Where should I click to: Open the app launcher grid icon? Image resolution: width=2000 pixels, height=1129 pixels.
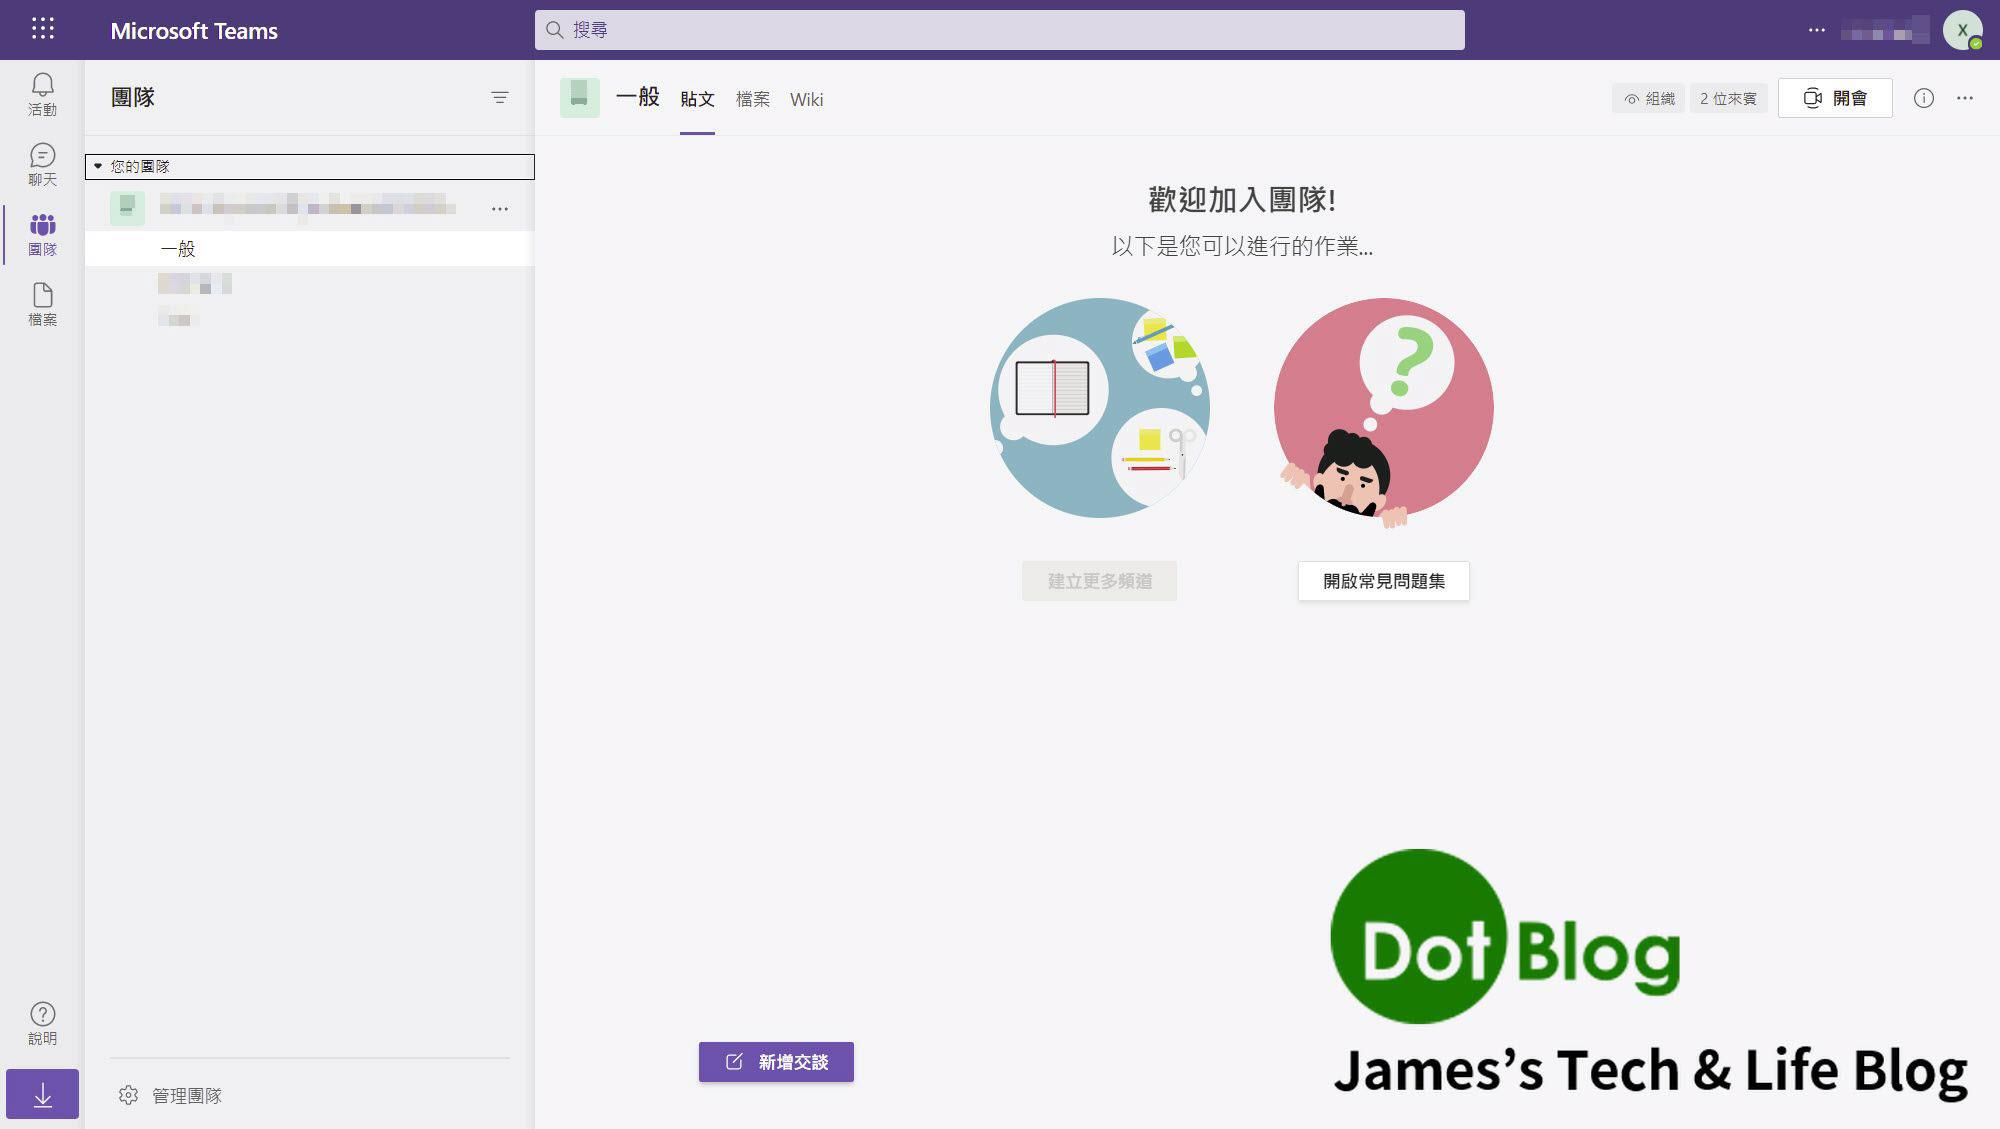click(42, 29)
